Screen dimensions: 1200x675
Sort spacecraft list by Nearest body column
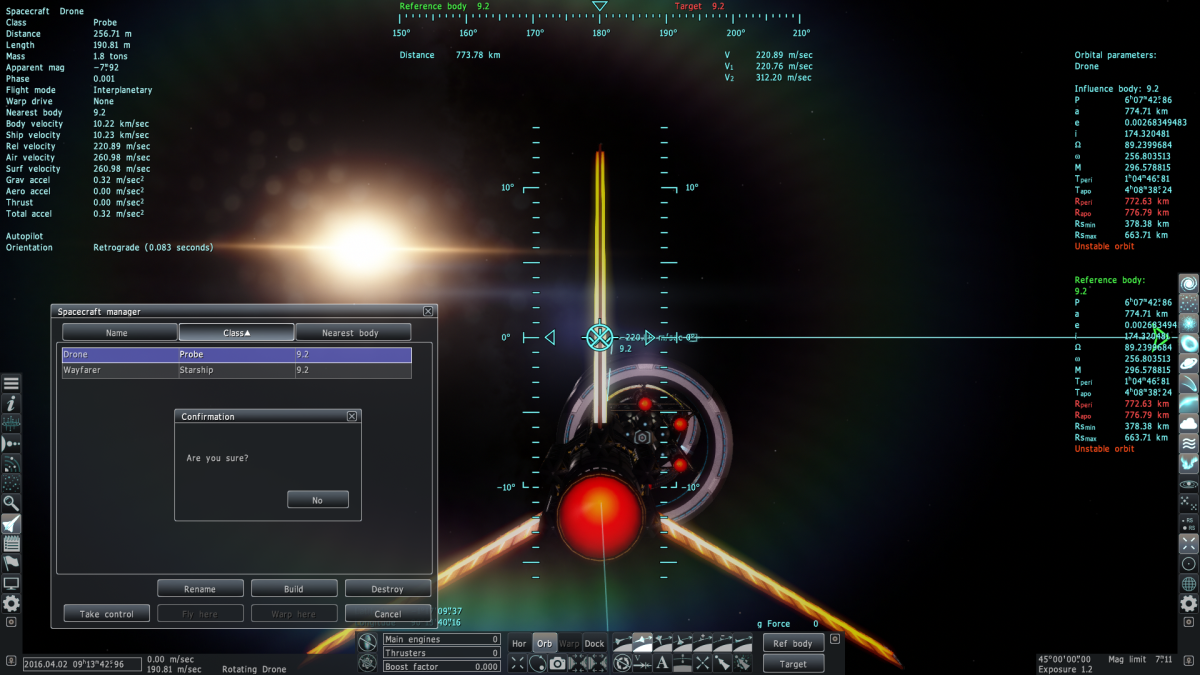[353, 332]
